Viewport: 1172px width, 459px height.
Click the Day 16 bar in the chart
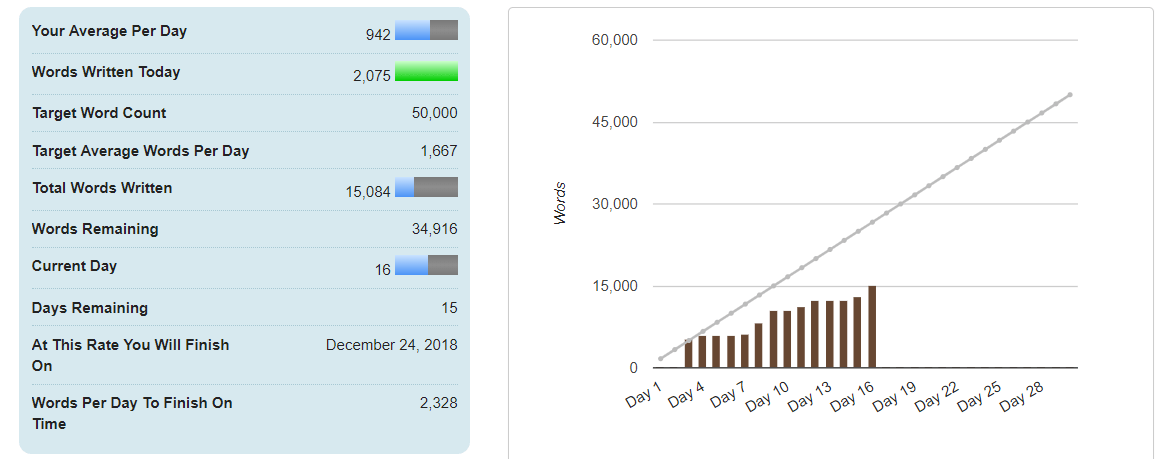pos(872,328)
